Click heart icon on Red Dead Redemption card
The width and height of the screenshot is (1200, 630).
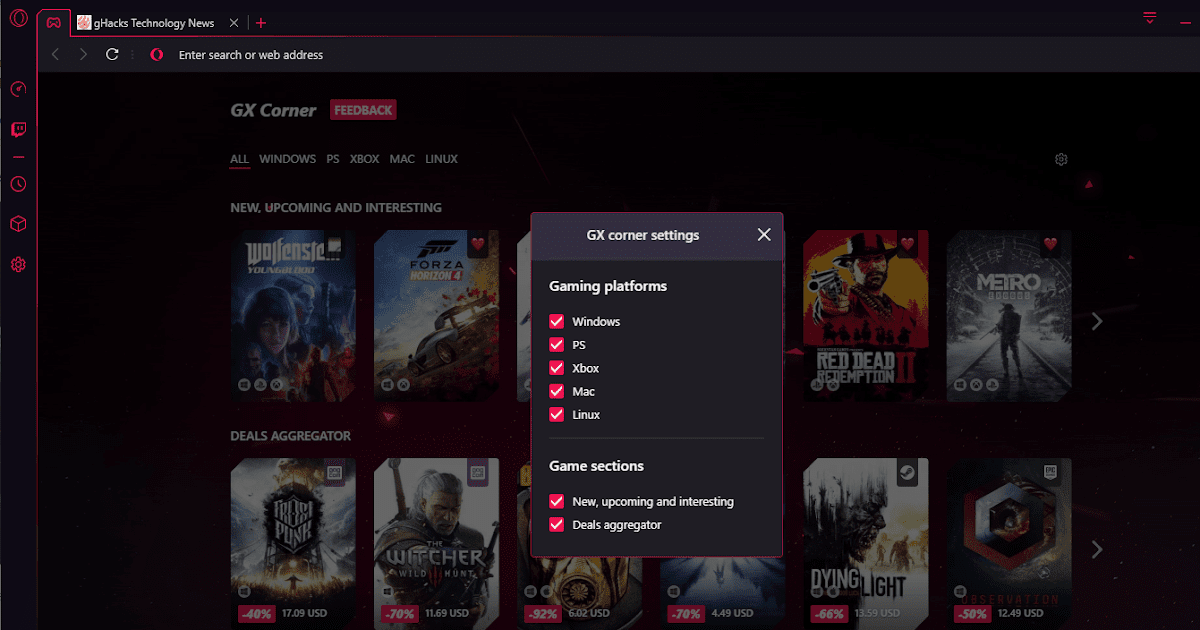click(908, 244)
